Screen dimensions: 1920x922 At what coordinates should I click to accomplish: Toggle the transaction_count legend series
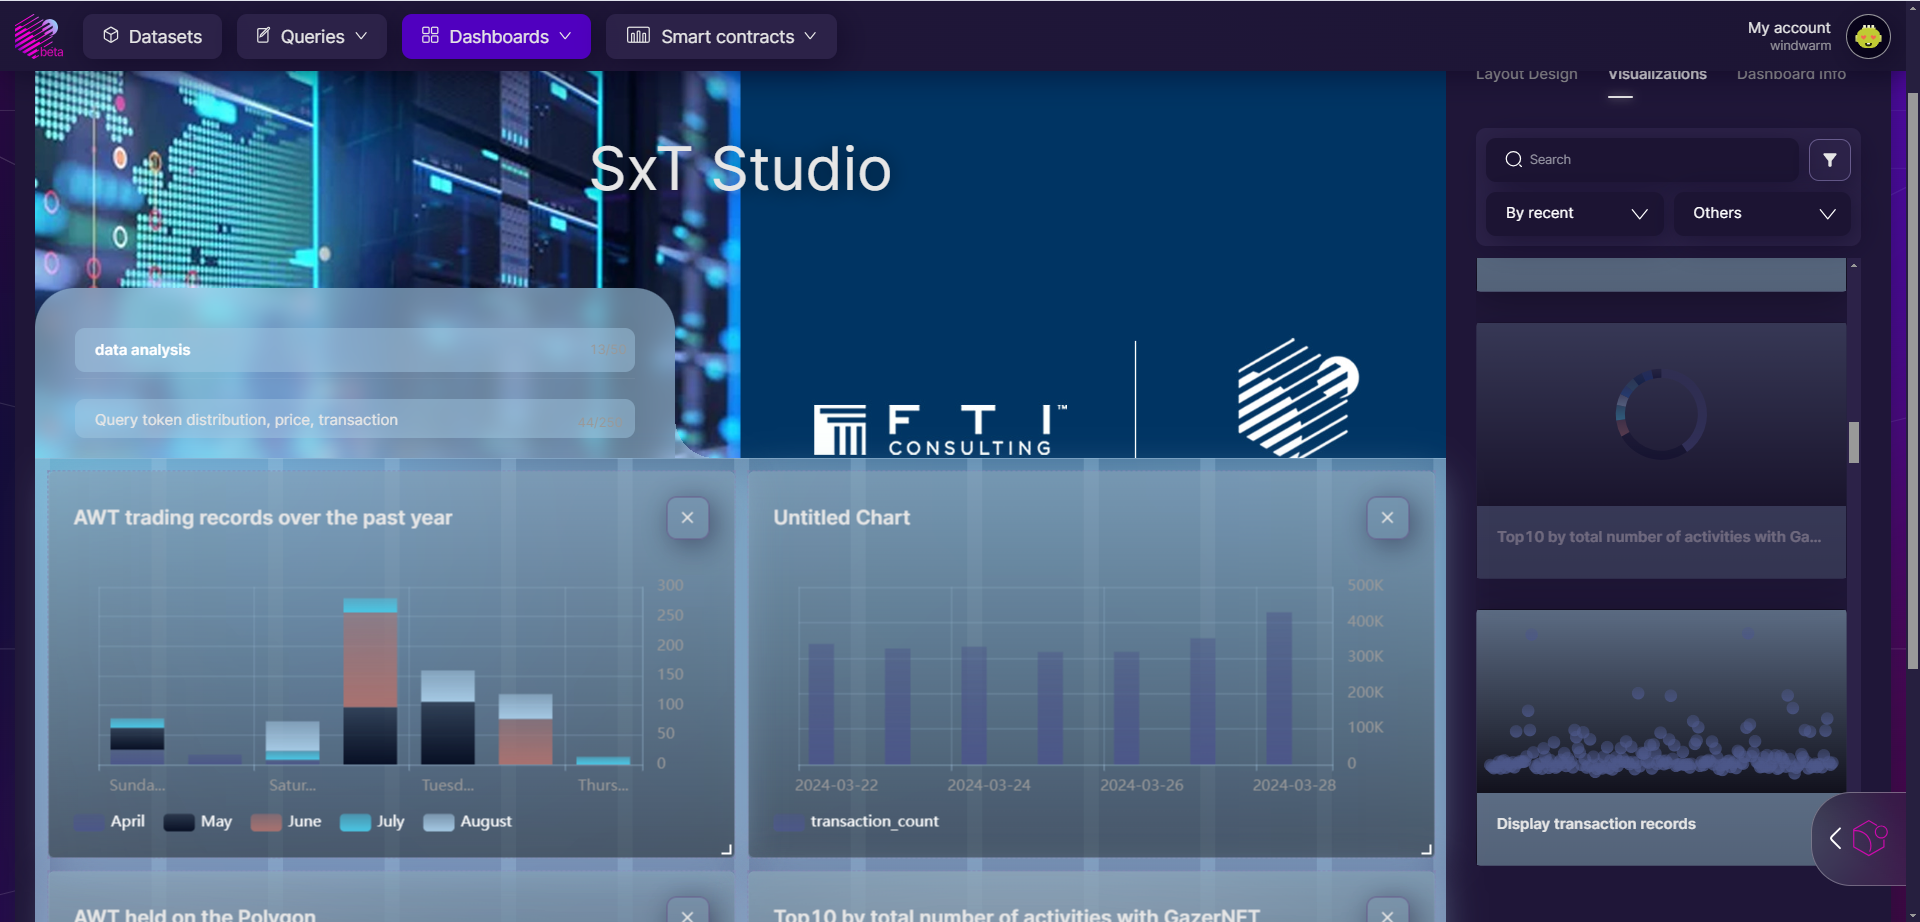click(x=858, y=822)
